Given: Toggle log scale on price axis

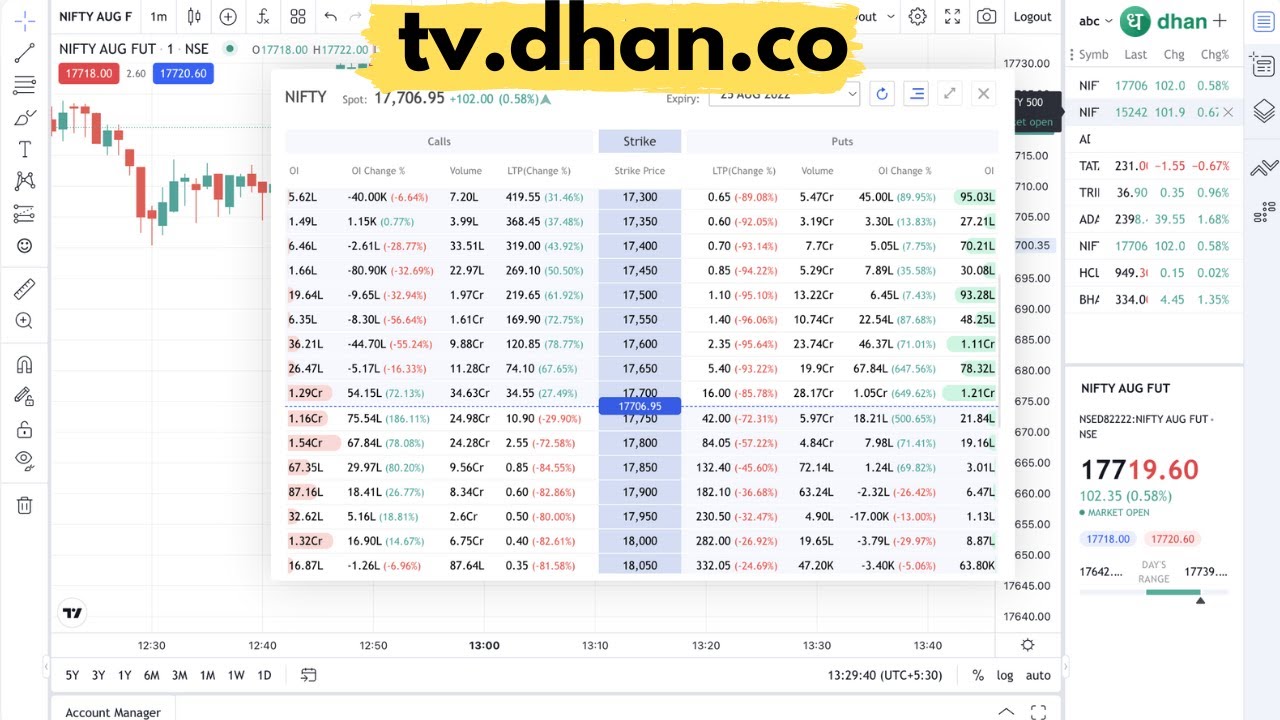Looking at the screenshot, I should (x=1005, y=676).
